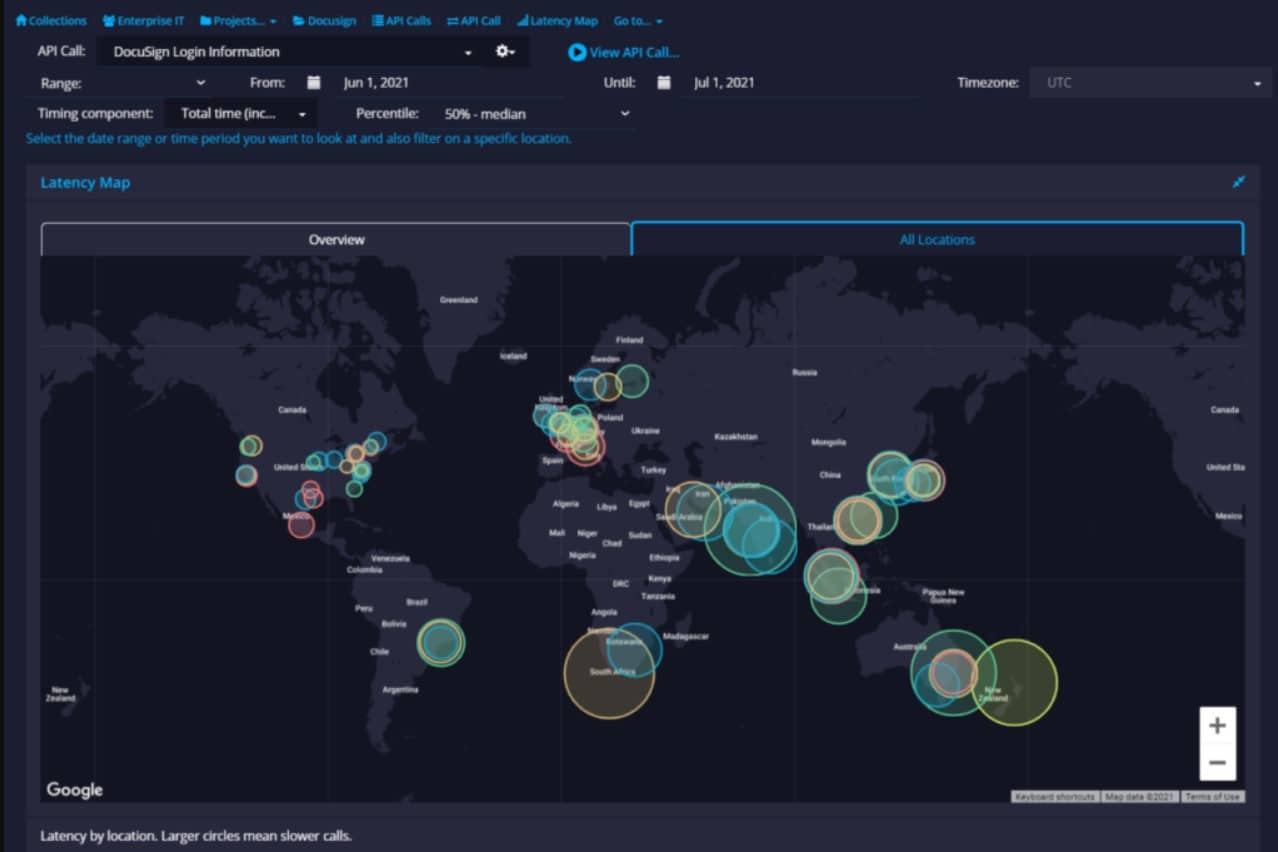Click Collections home icon

(21, 20)
